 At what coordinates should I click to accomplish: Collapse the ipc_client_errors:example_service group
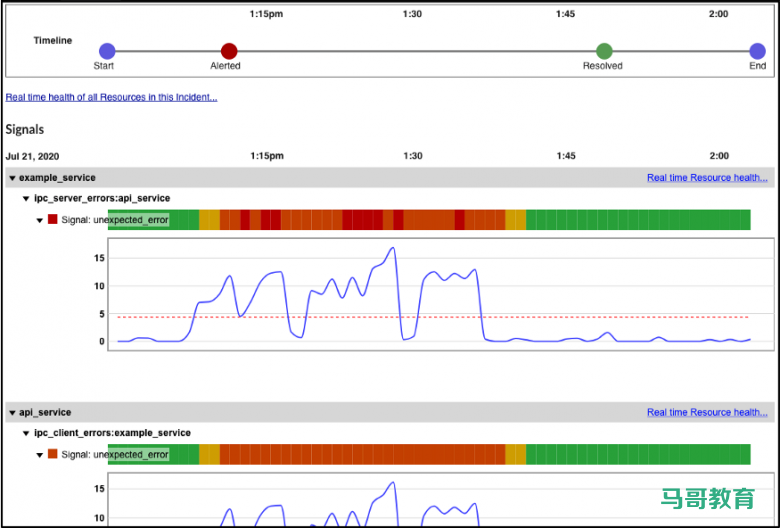click(x=27, y=433)
